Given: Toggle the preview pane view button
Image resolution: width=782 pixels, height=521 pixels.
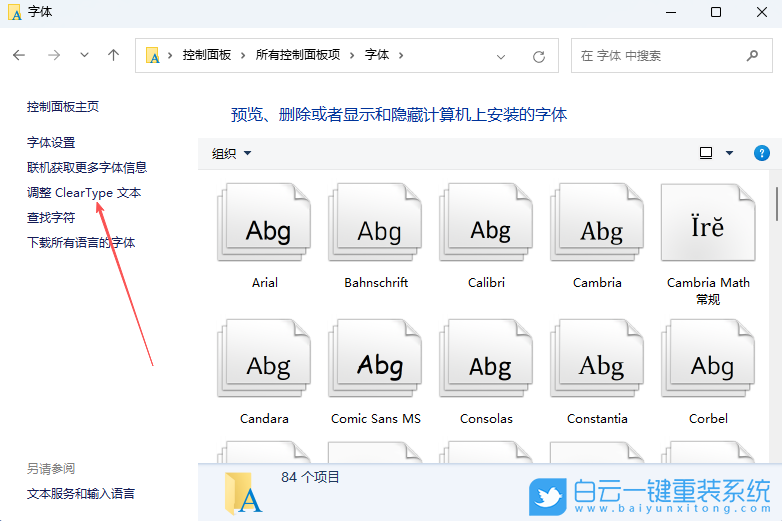Looking at the screenshot, I should (706, 153).
